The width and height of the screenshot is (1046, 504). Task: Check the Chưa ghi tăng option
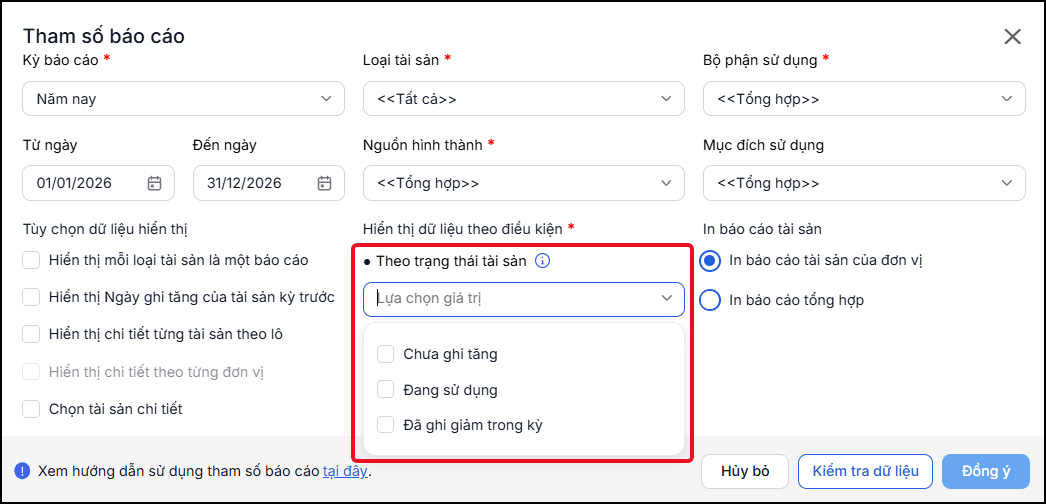coord(386,354)
